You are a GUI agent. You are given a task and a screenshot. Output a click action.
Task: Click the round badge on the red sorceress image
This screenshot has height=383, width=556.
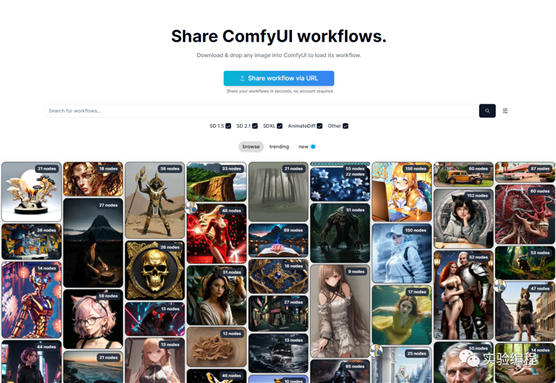click(191, 208)
